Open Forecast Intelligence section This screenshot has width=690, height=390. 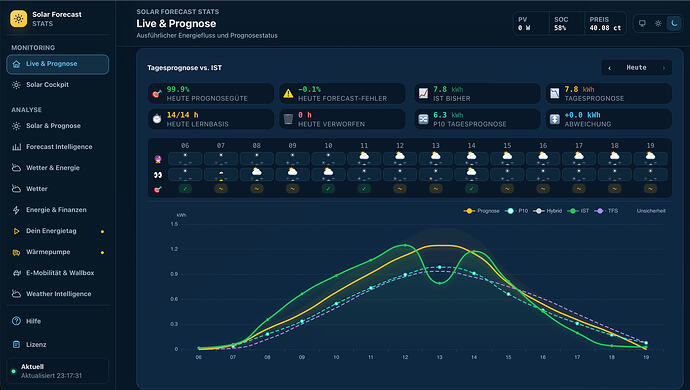[x=58, y=147]
